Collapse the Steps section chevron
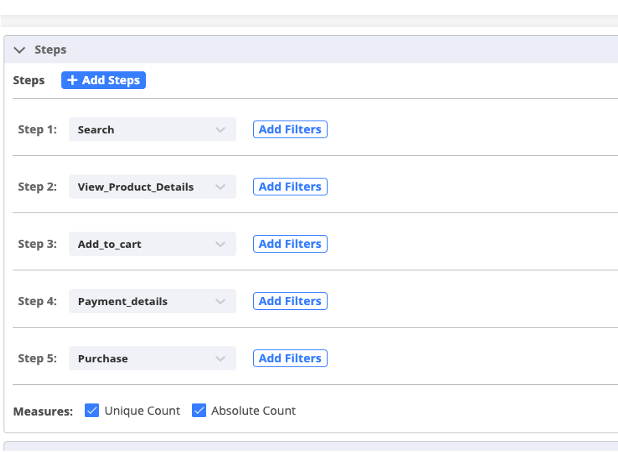Screen dimensions: 618x452 click(19, 49)
